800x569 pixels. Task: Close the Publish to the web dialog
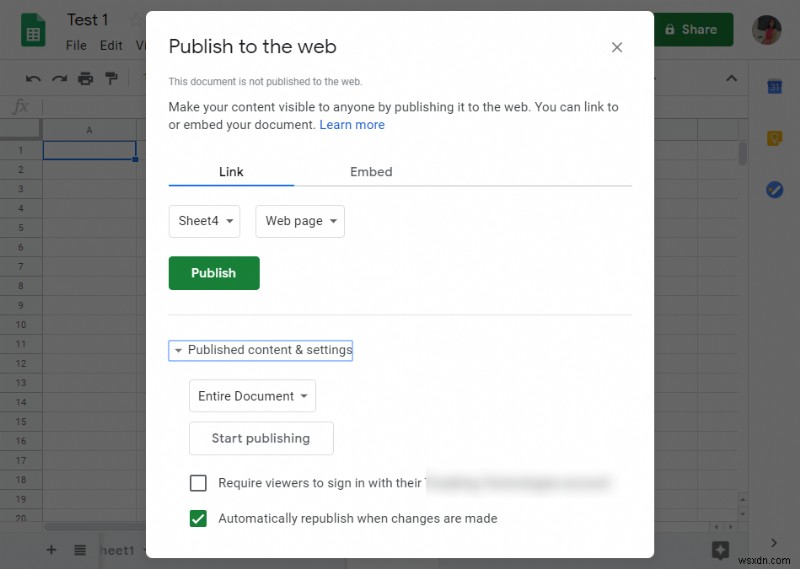(x=617, y=47)
